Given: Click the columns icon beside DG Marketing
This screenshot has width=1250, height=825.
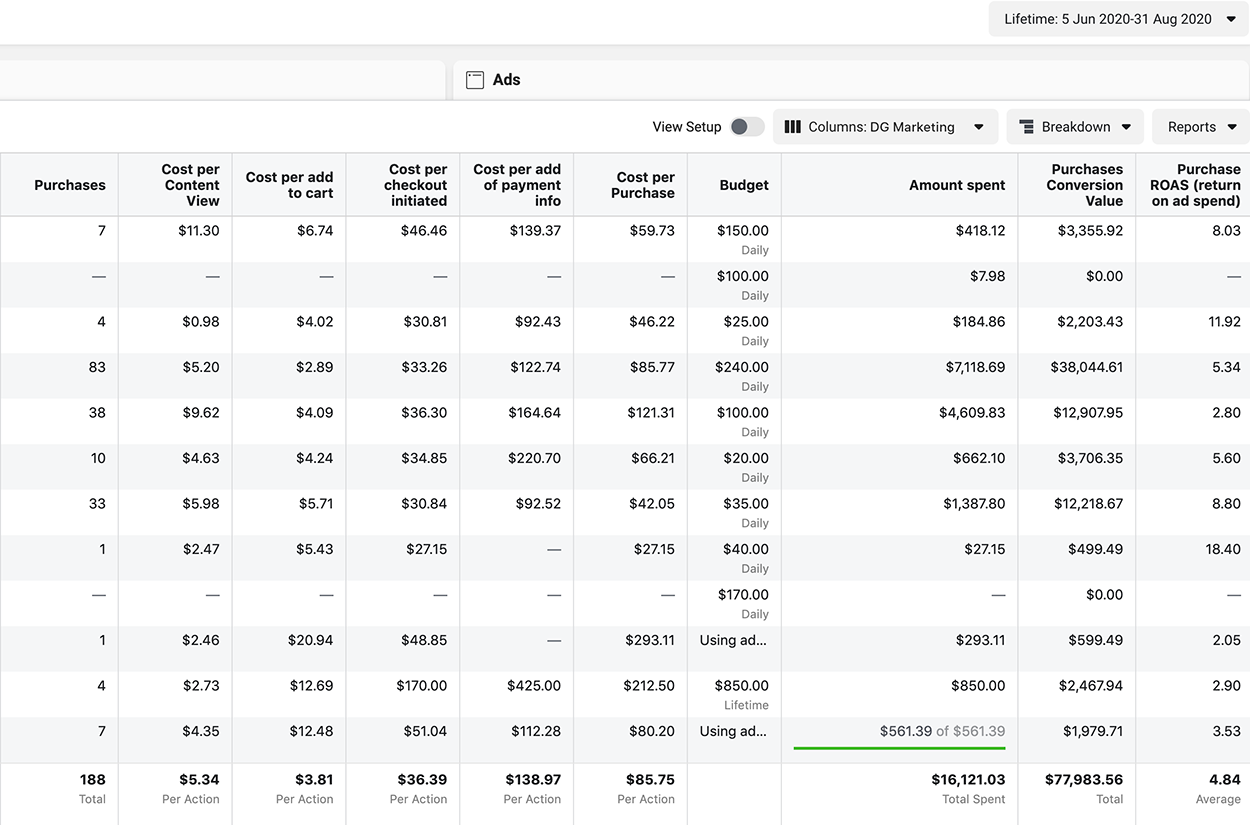Looking at the screenshot, I should [792, 127].
